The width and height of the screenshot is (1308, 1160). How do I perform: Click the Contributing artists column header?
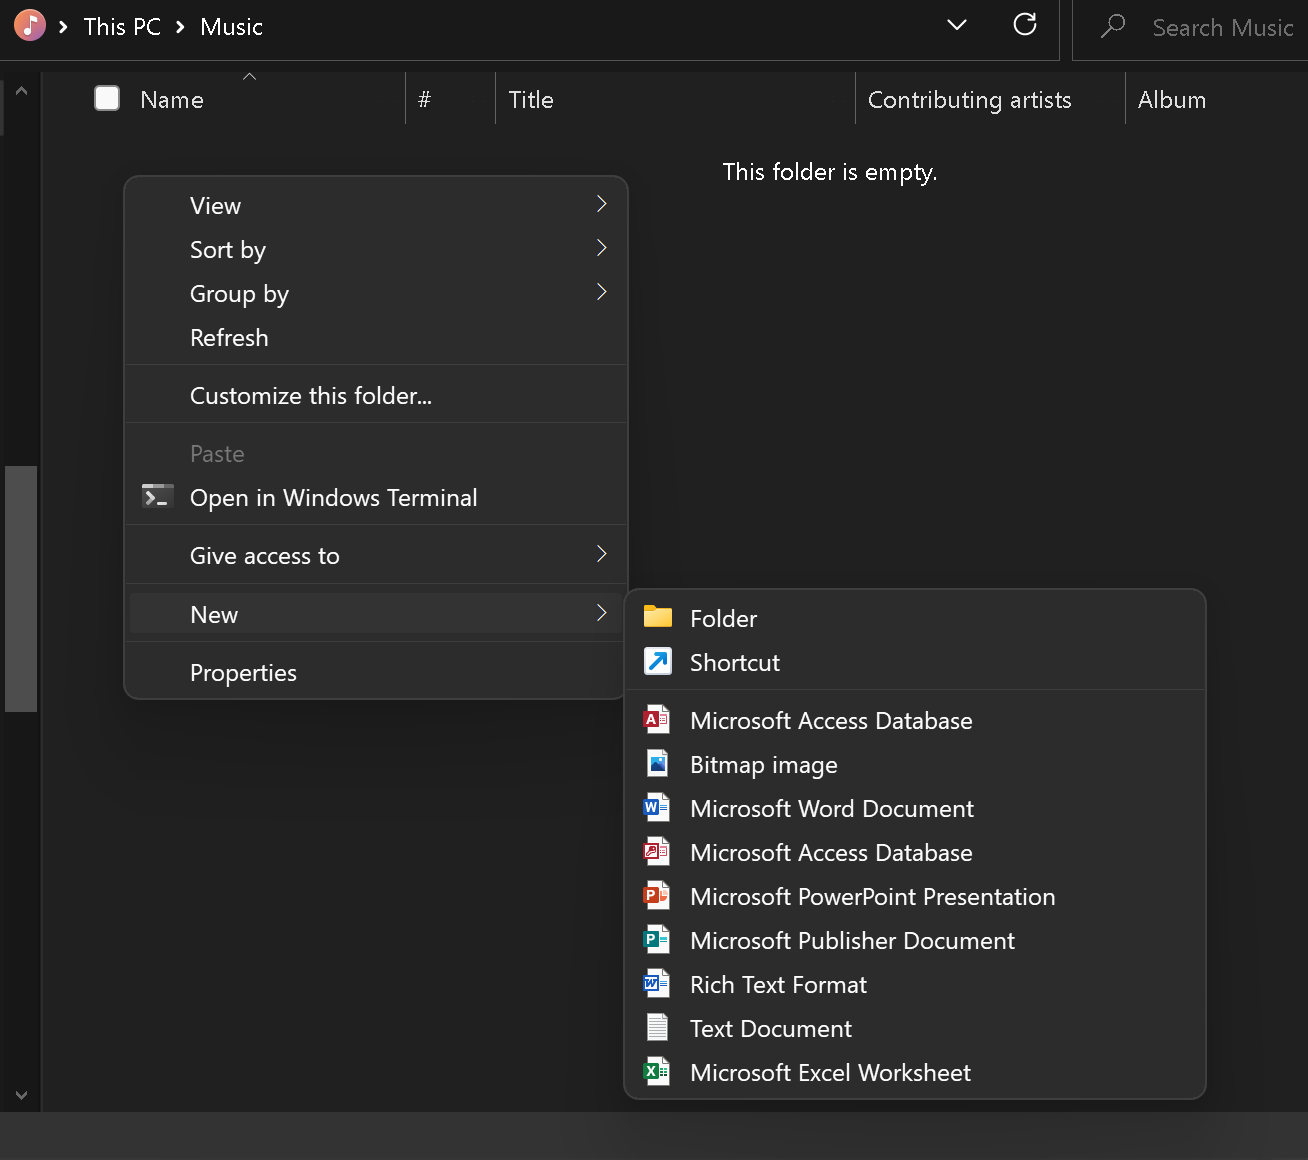point(969,100)
